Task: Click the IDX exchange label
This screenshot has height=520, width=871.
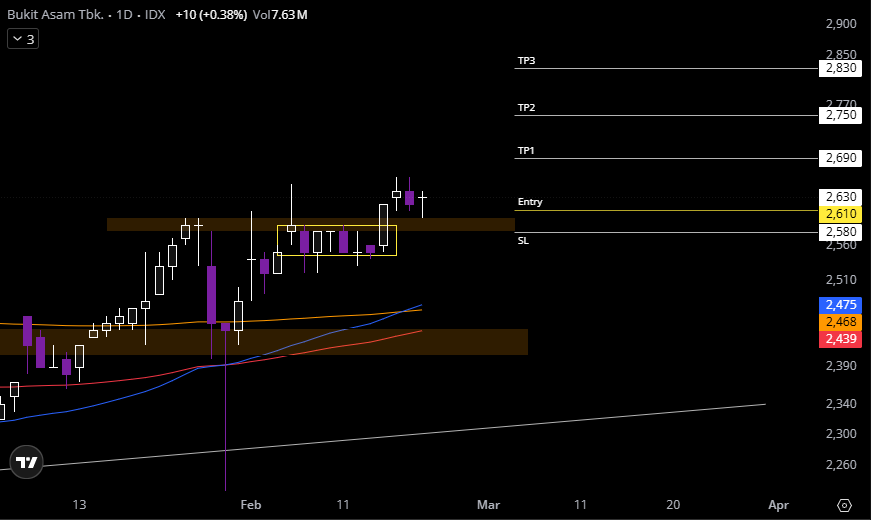Action: tap(155, 14)
